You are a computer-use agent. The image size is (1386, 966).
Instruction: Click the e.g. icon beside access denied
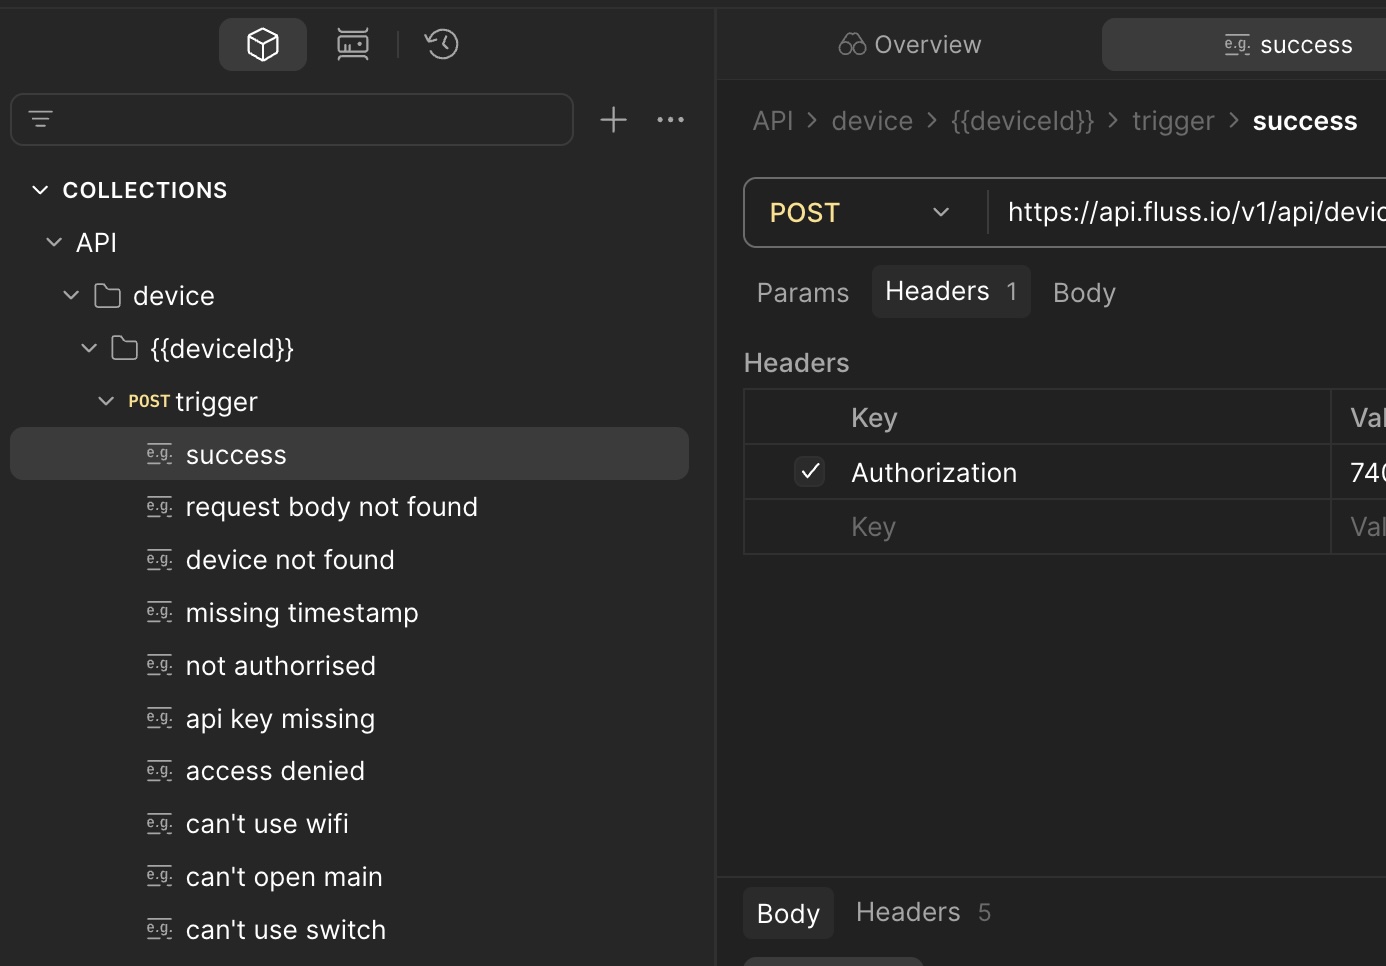[159, 771]
